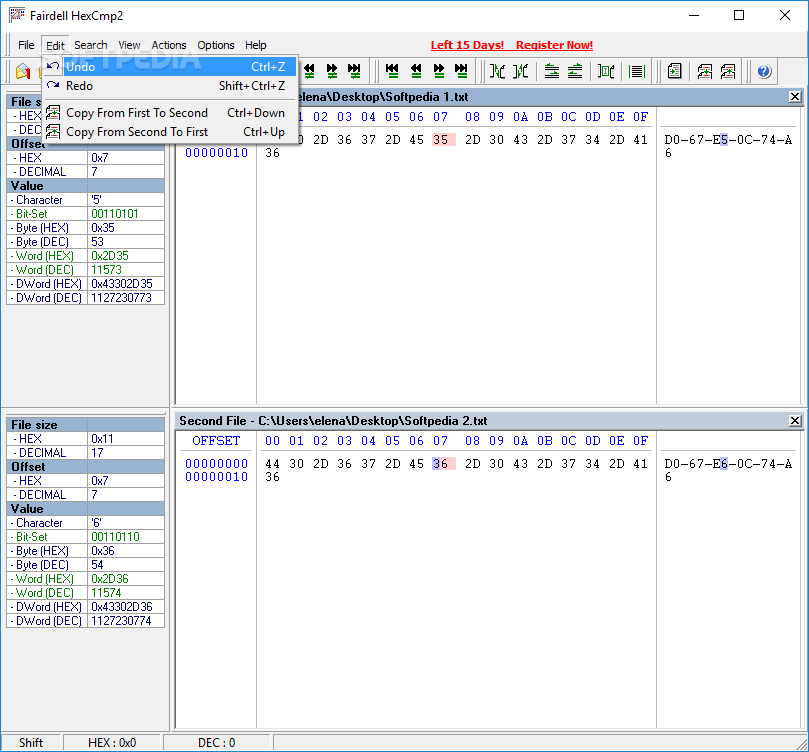Screen dimensions: 809x752
Task: Open the View menu
Action: (129, 45)
